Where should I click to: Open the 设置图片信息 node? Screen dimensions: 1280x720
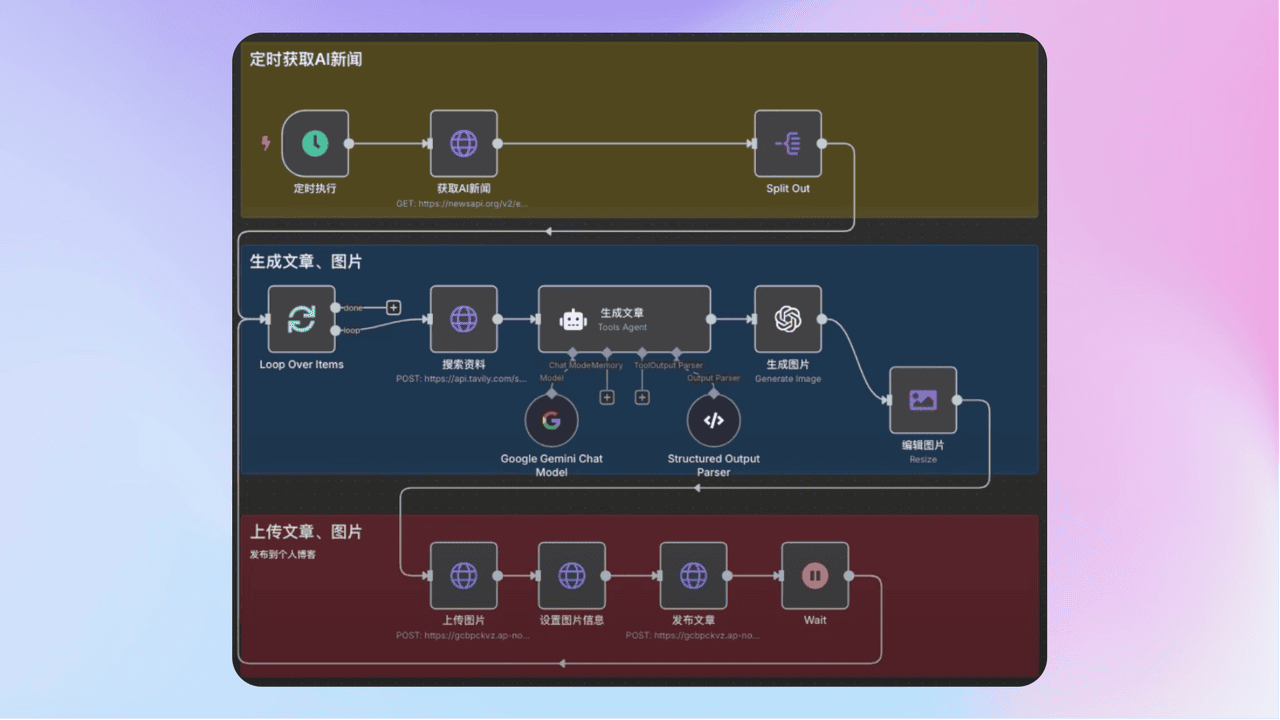(572, 575)
